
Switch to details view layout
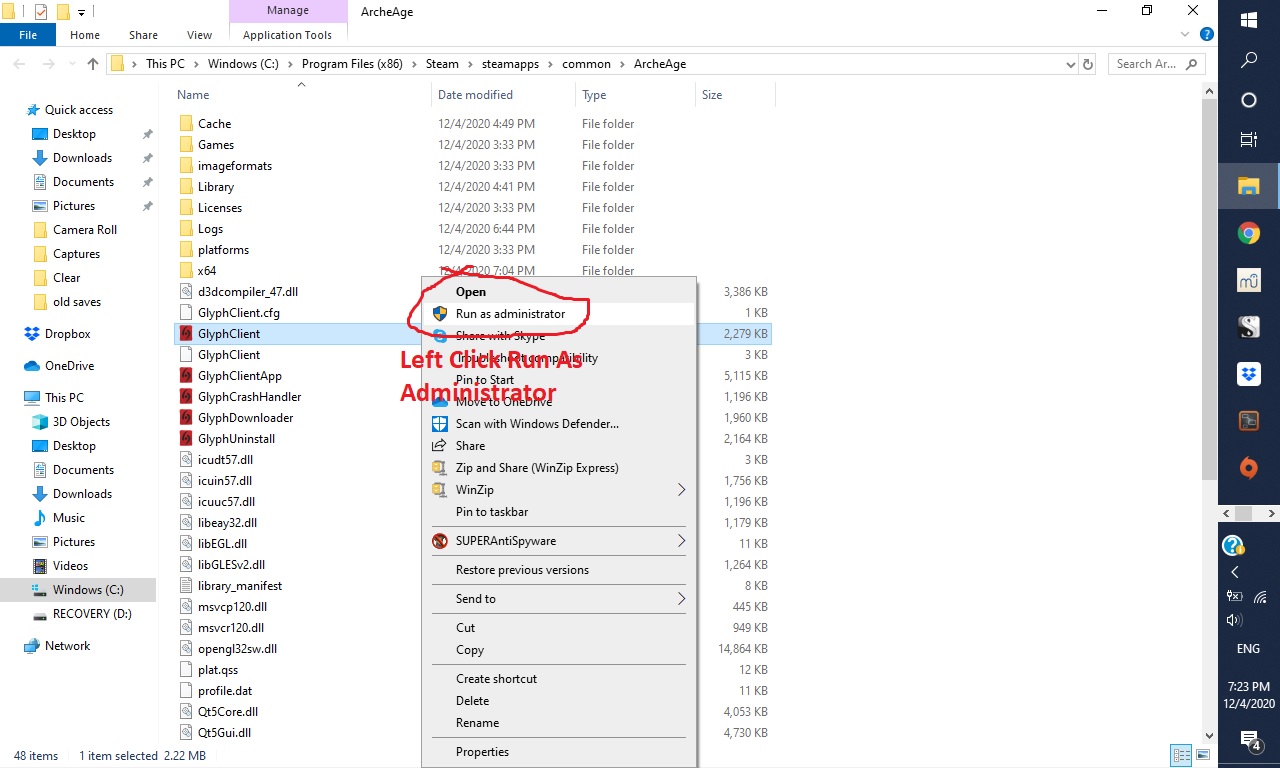click(x=1182, y=756)
